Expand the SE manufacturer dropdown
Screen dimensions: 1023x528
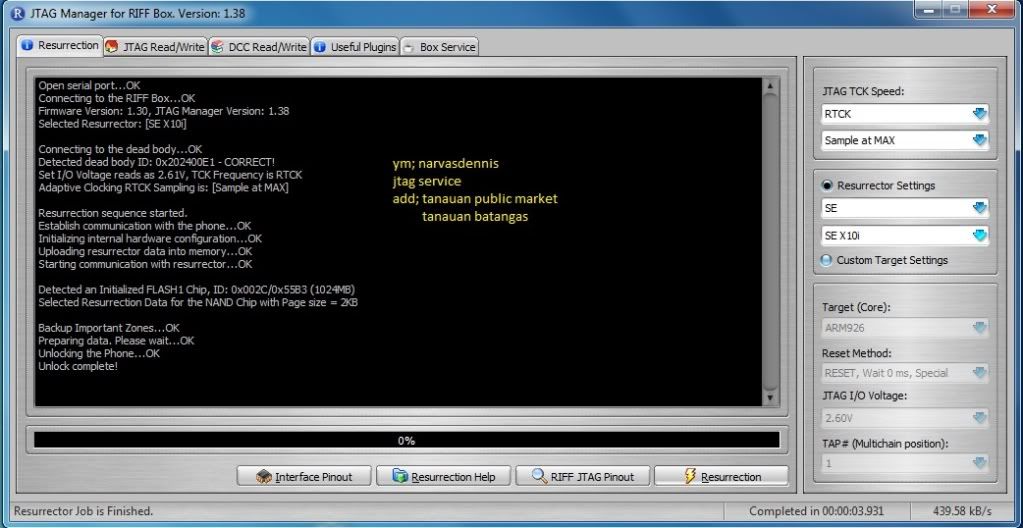pos(979,208)
